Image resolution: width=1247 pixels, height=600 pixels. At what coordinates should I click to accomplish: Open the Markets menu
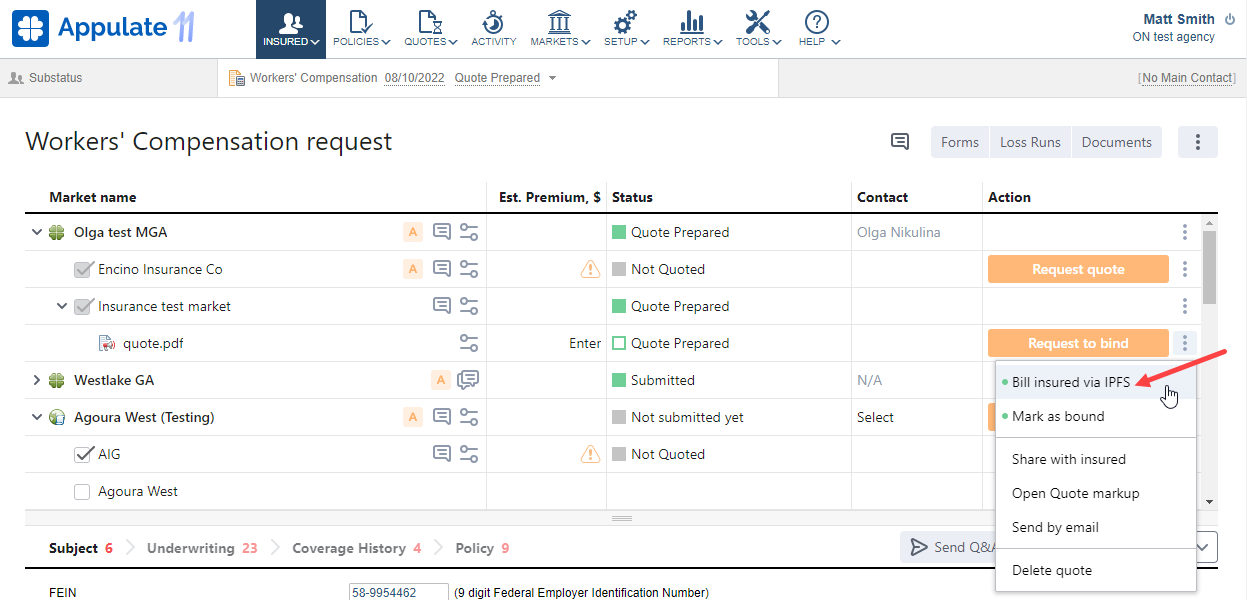coord(560,29)
